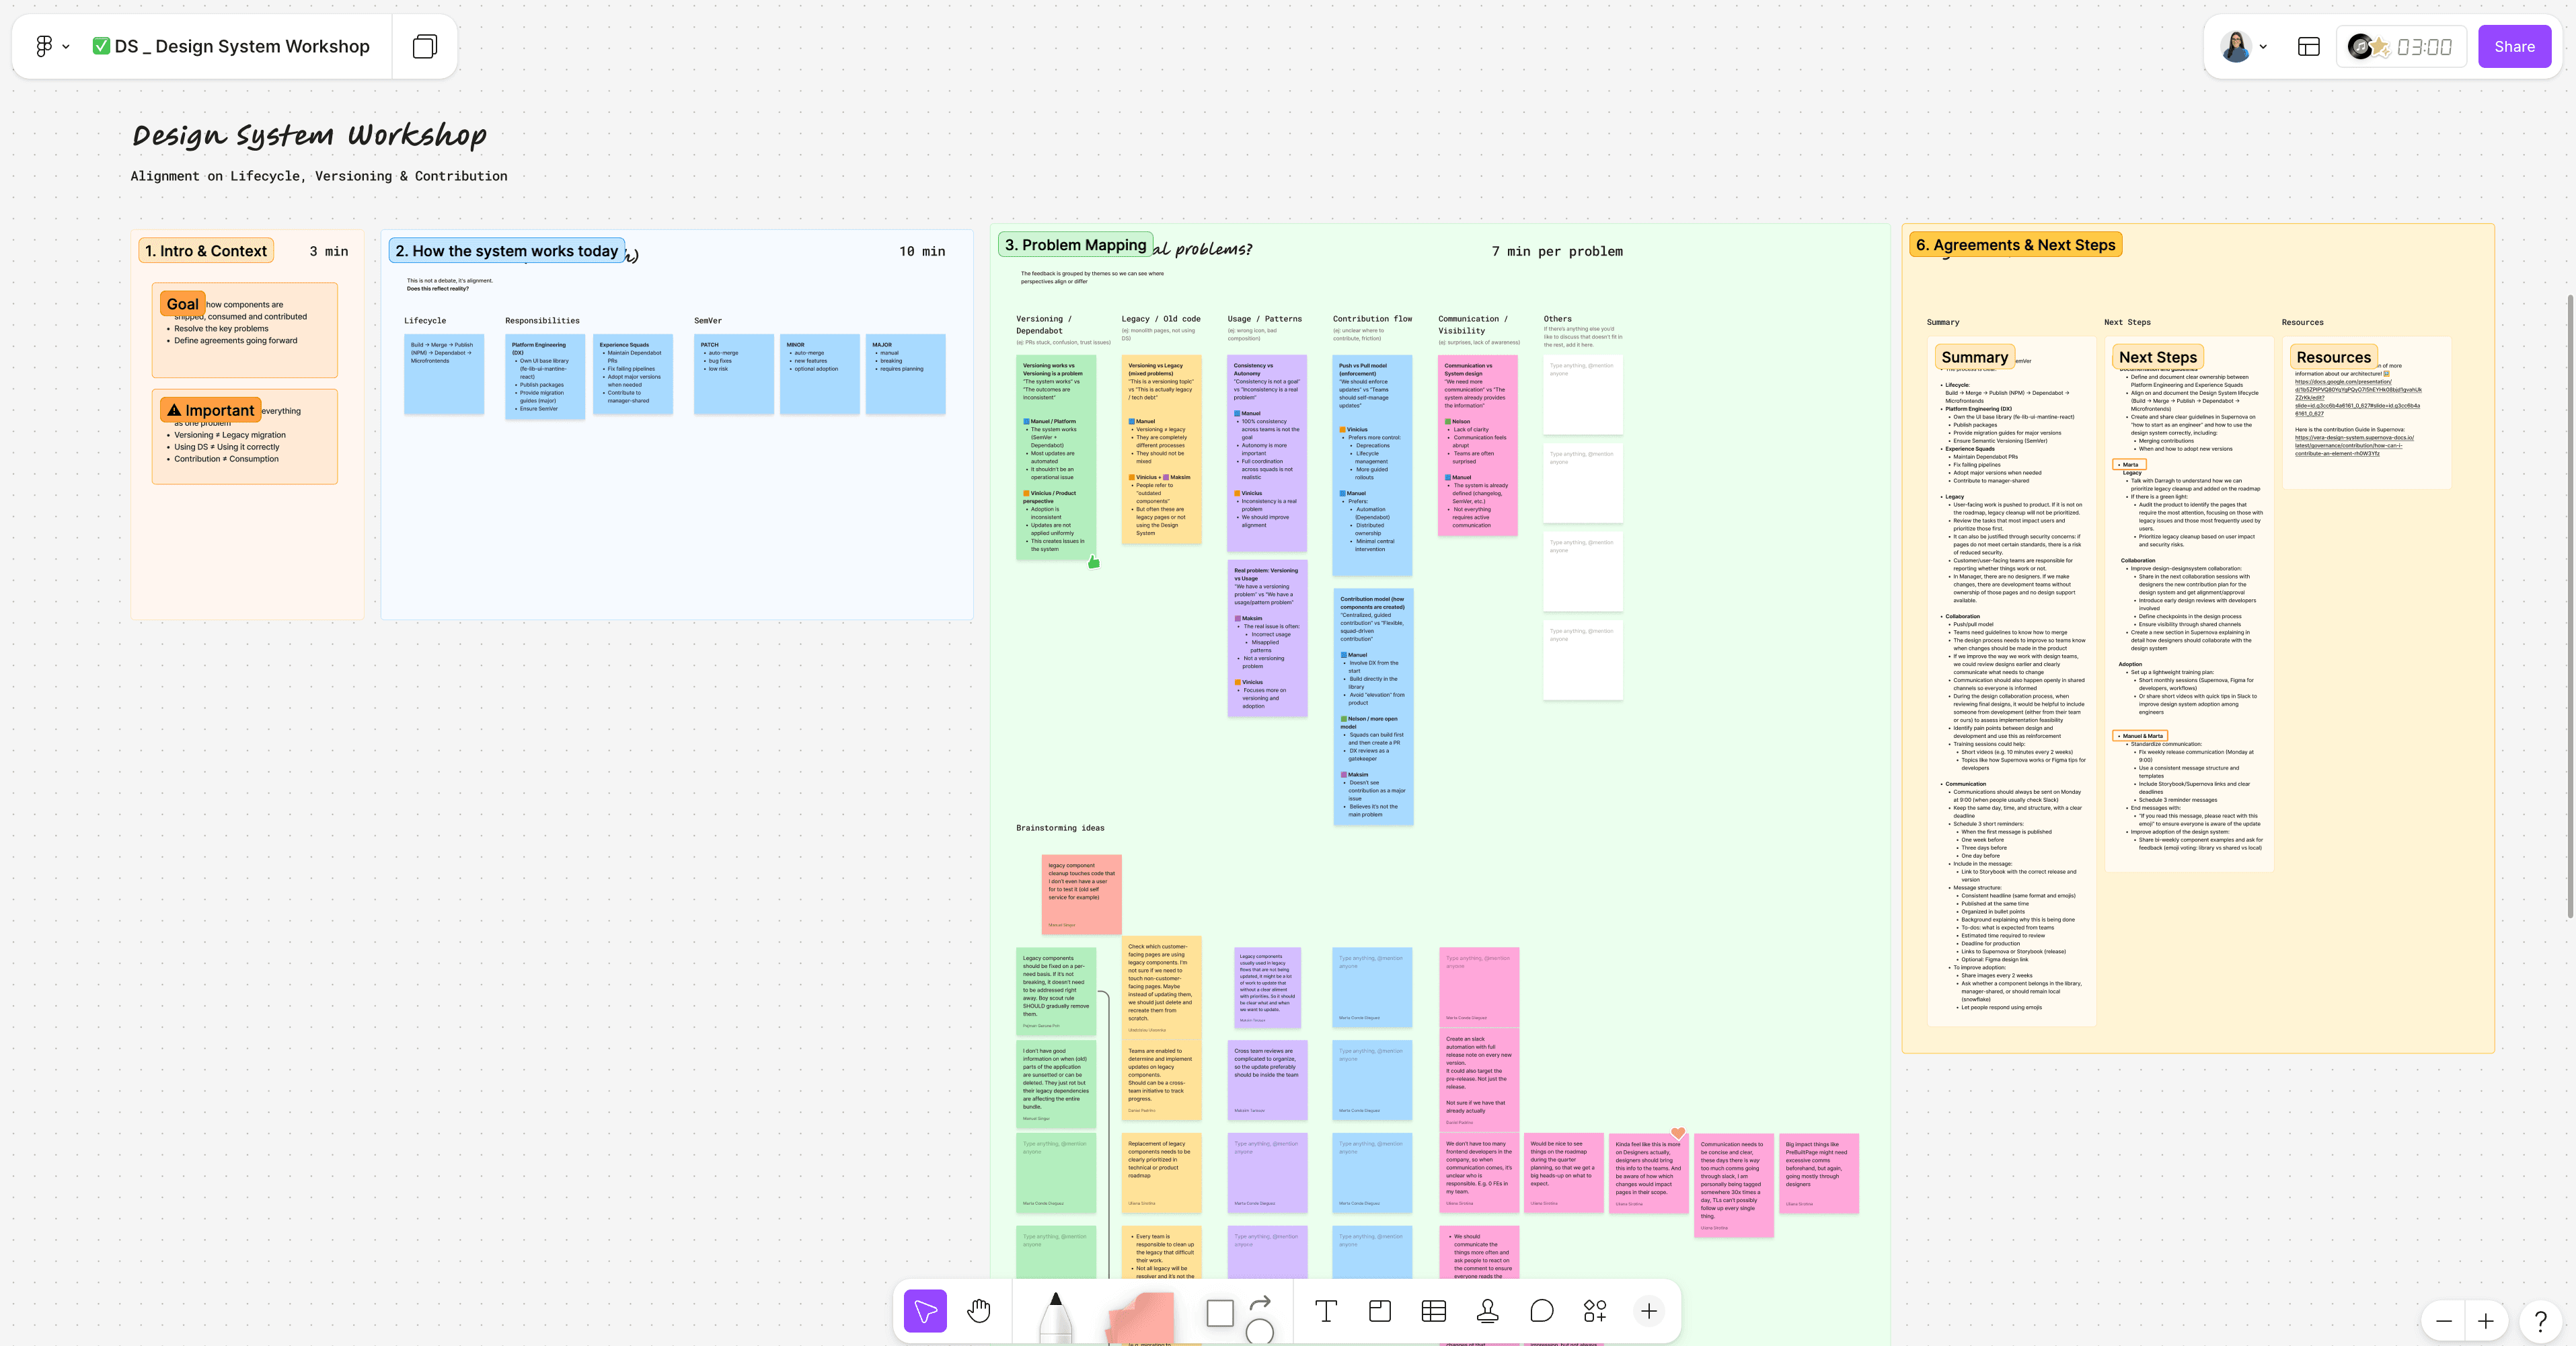Select the Resources heading label

pos(2334,357)
